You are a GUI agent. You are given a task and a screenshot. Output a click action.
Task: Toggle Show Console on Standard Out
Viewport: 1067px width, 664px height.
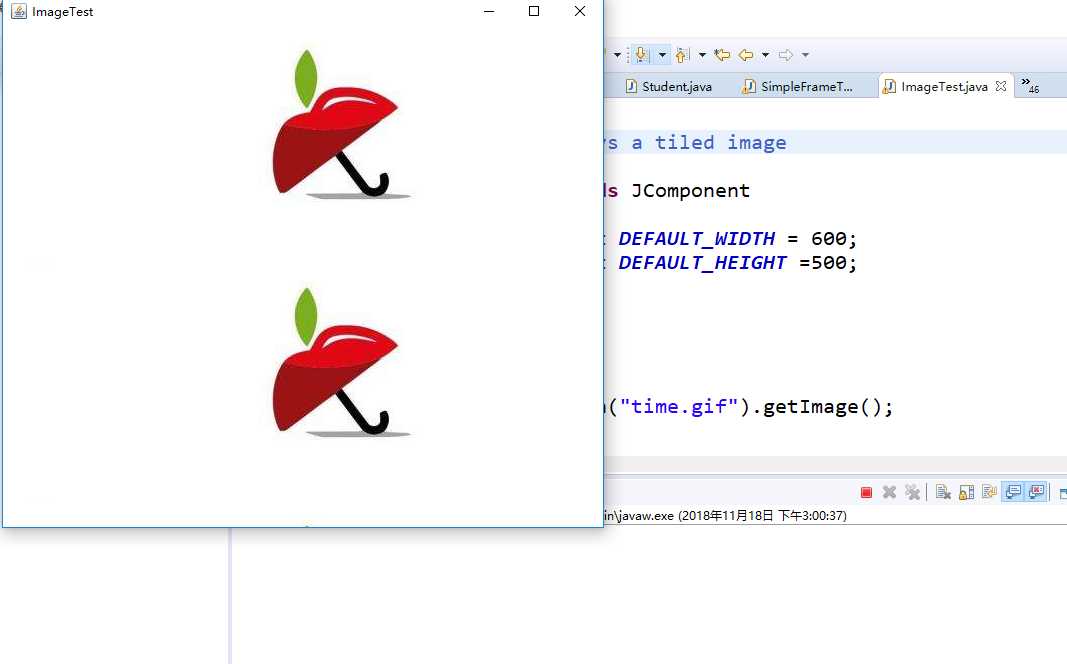[1013, 492]
